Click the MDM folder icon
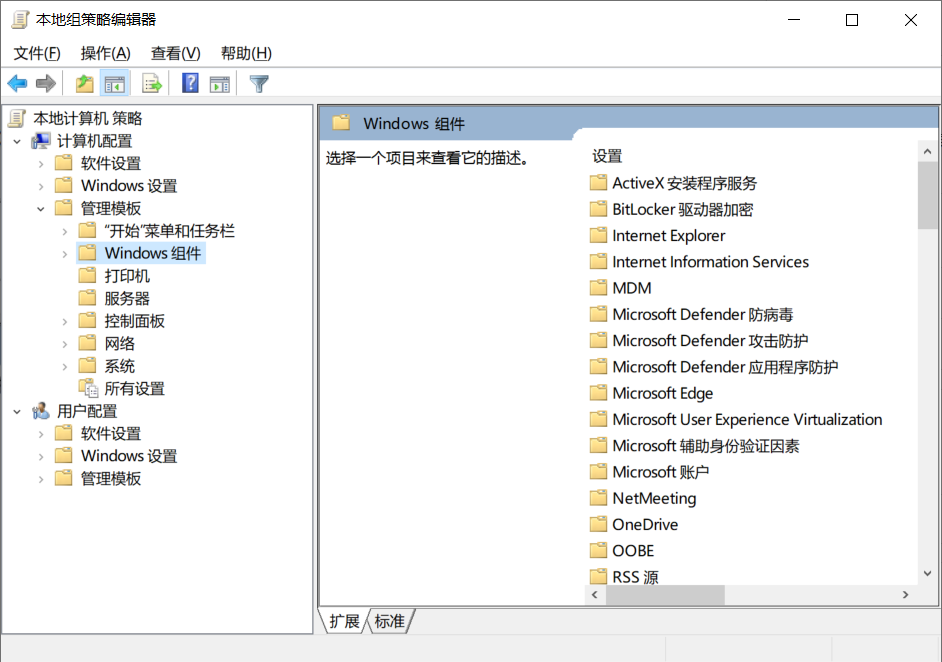The image size is (942, 662). 598,288
